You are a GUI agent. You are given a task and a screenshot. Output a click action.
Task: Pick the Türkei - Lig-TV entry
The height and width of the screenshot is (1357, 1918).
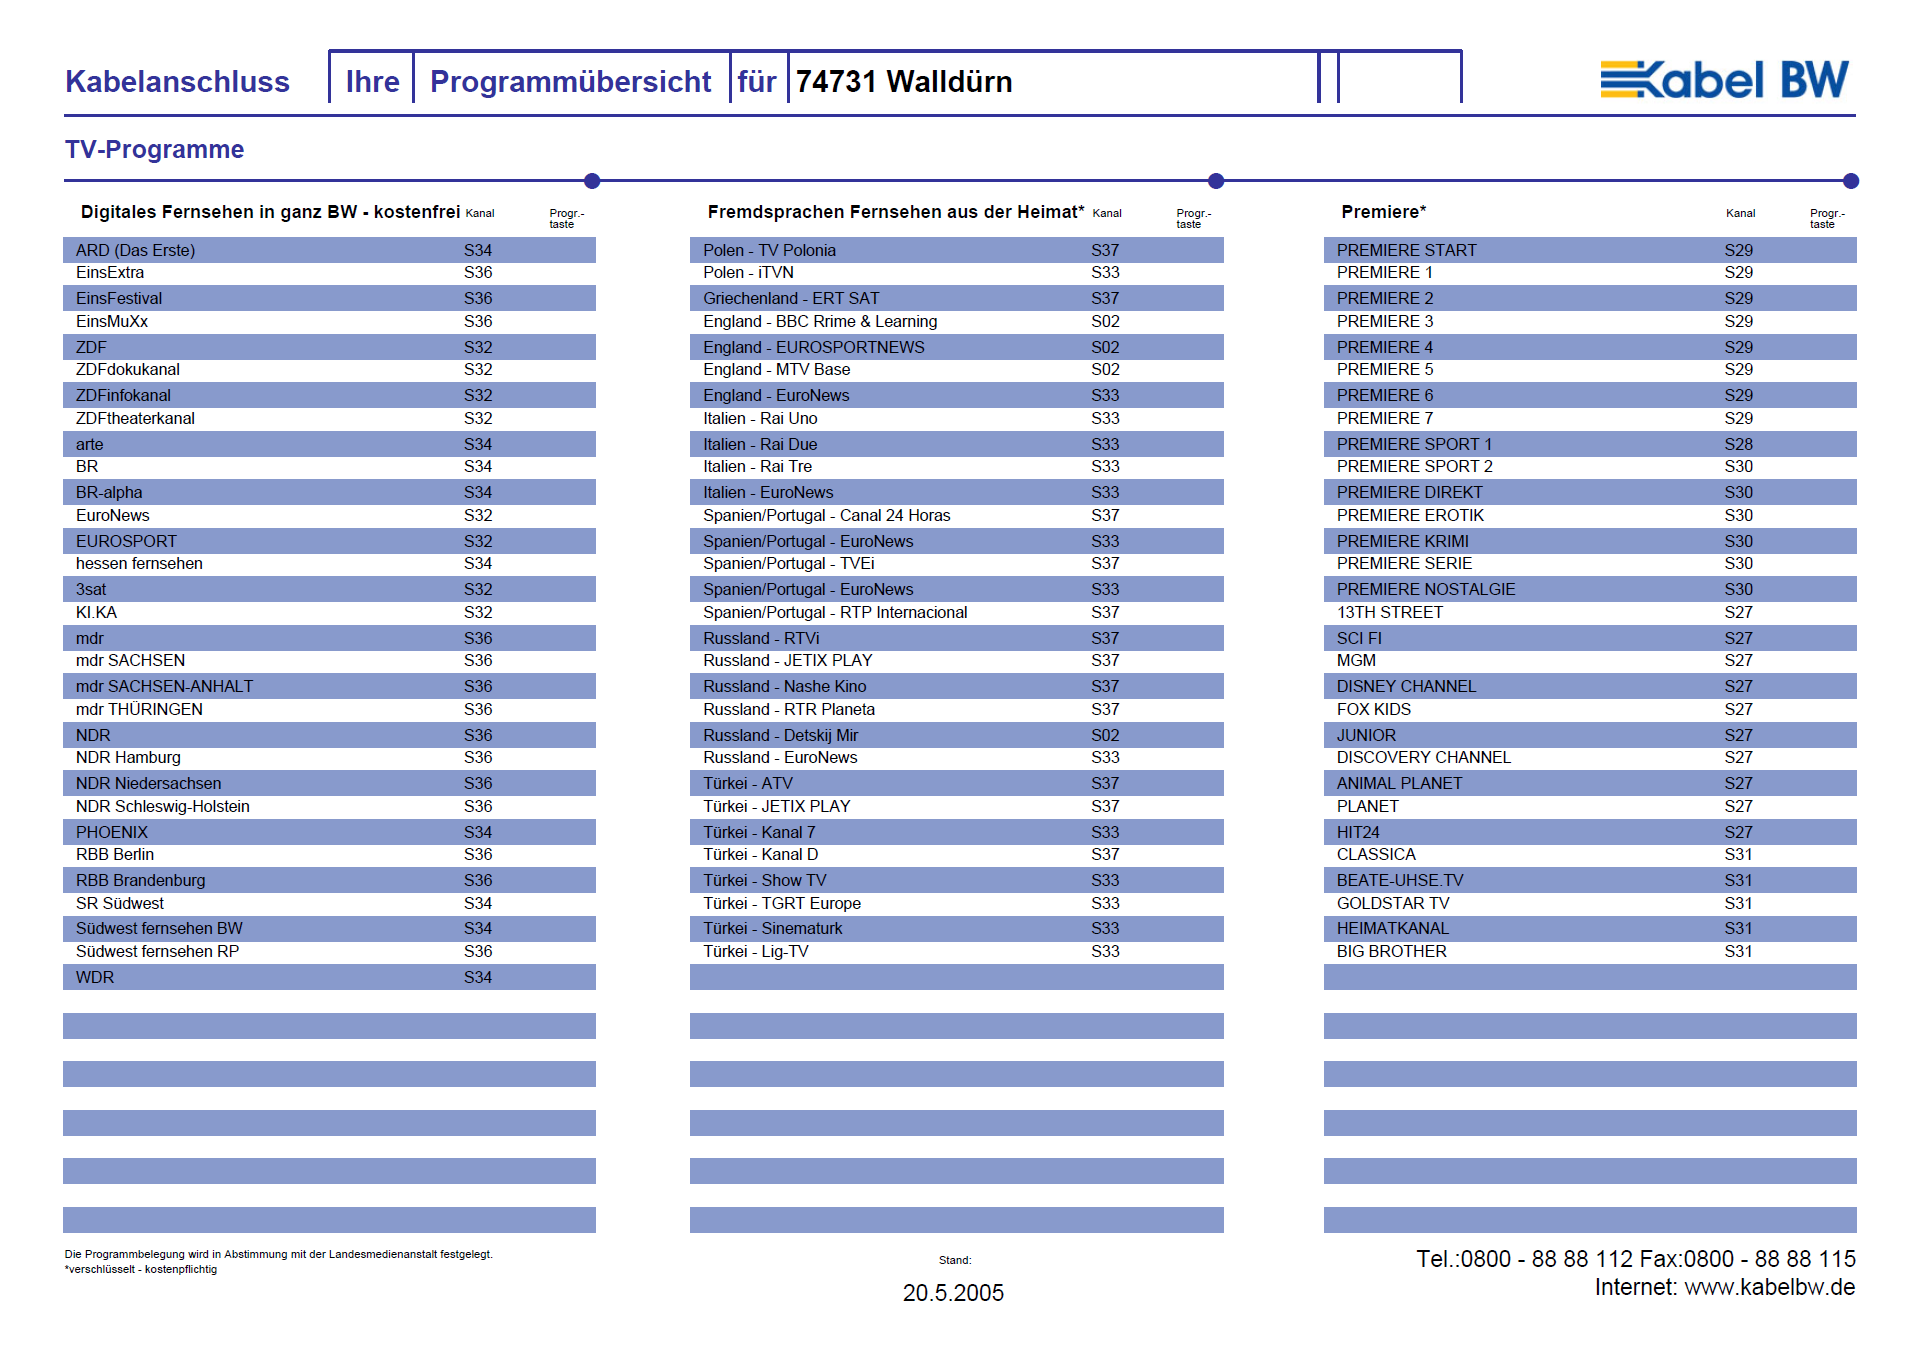(x=955, y=951)
